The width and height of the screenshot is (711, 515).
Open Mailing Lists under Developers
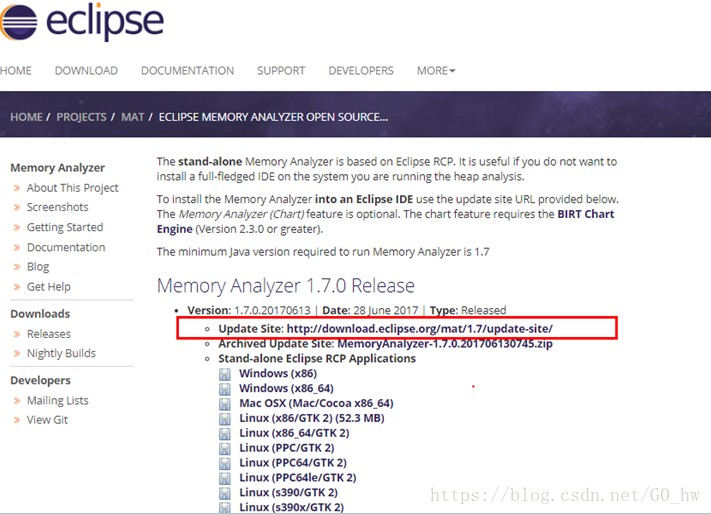58,400
